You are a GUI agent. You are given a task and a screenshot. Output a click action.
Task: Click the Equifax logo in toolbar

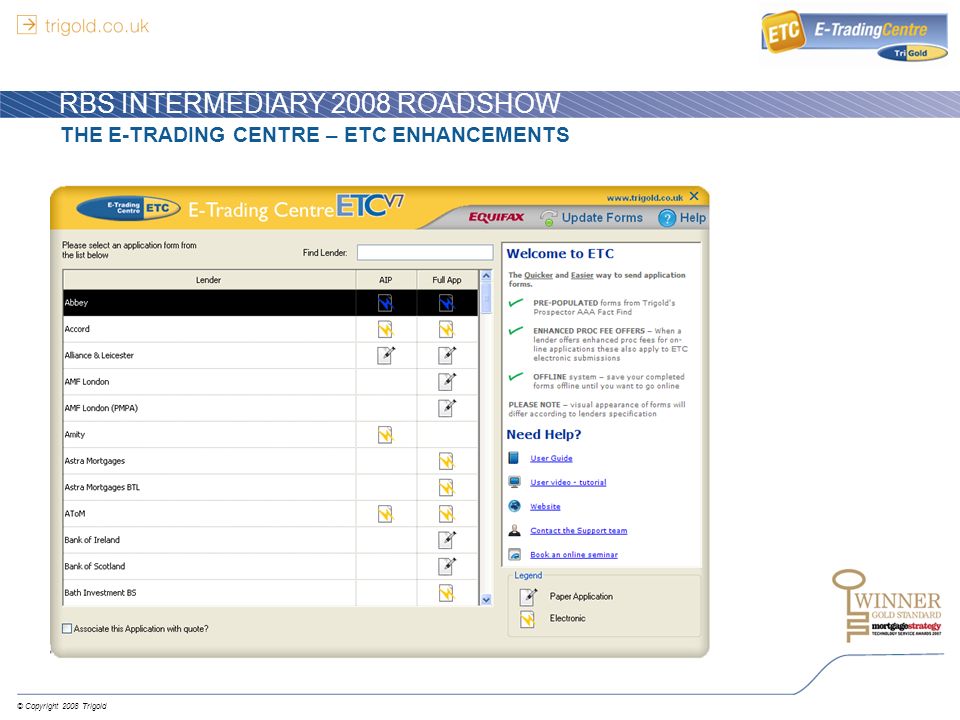coord(497,217)
